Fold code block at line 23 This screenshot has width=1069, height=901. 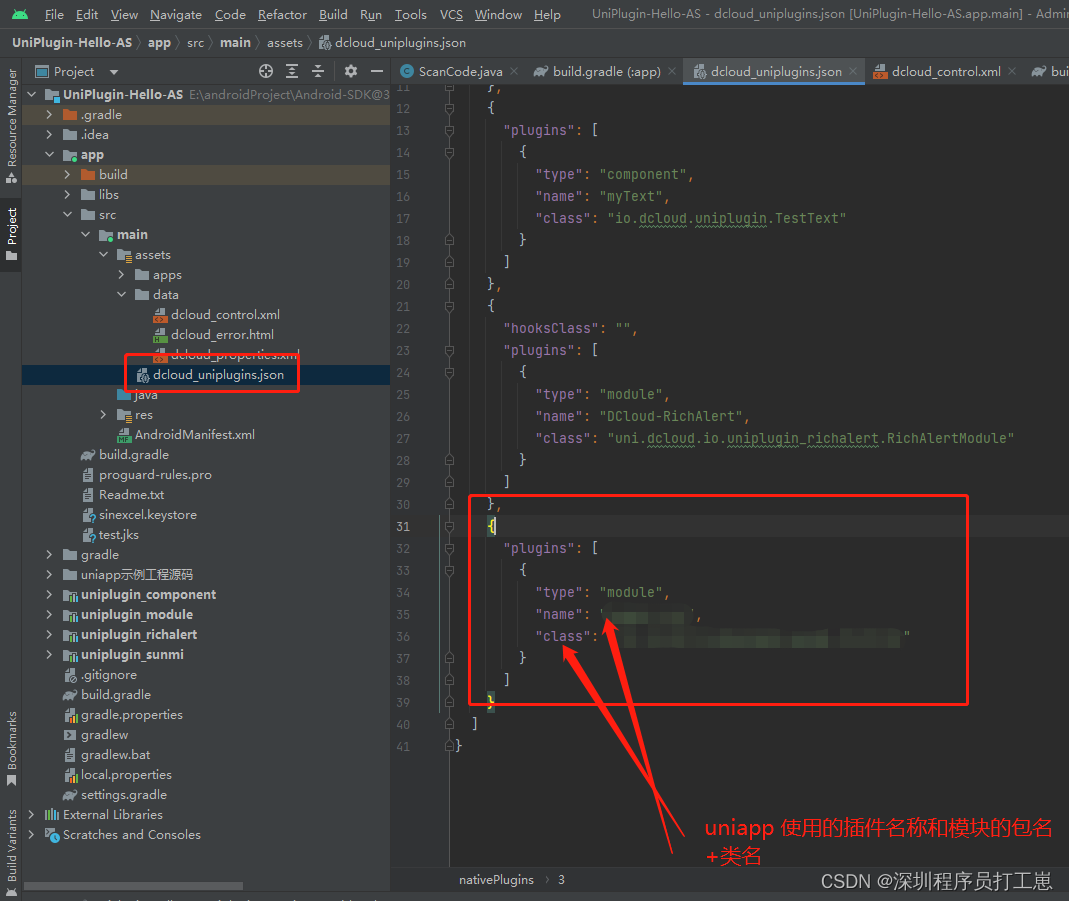click(449, 350)
